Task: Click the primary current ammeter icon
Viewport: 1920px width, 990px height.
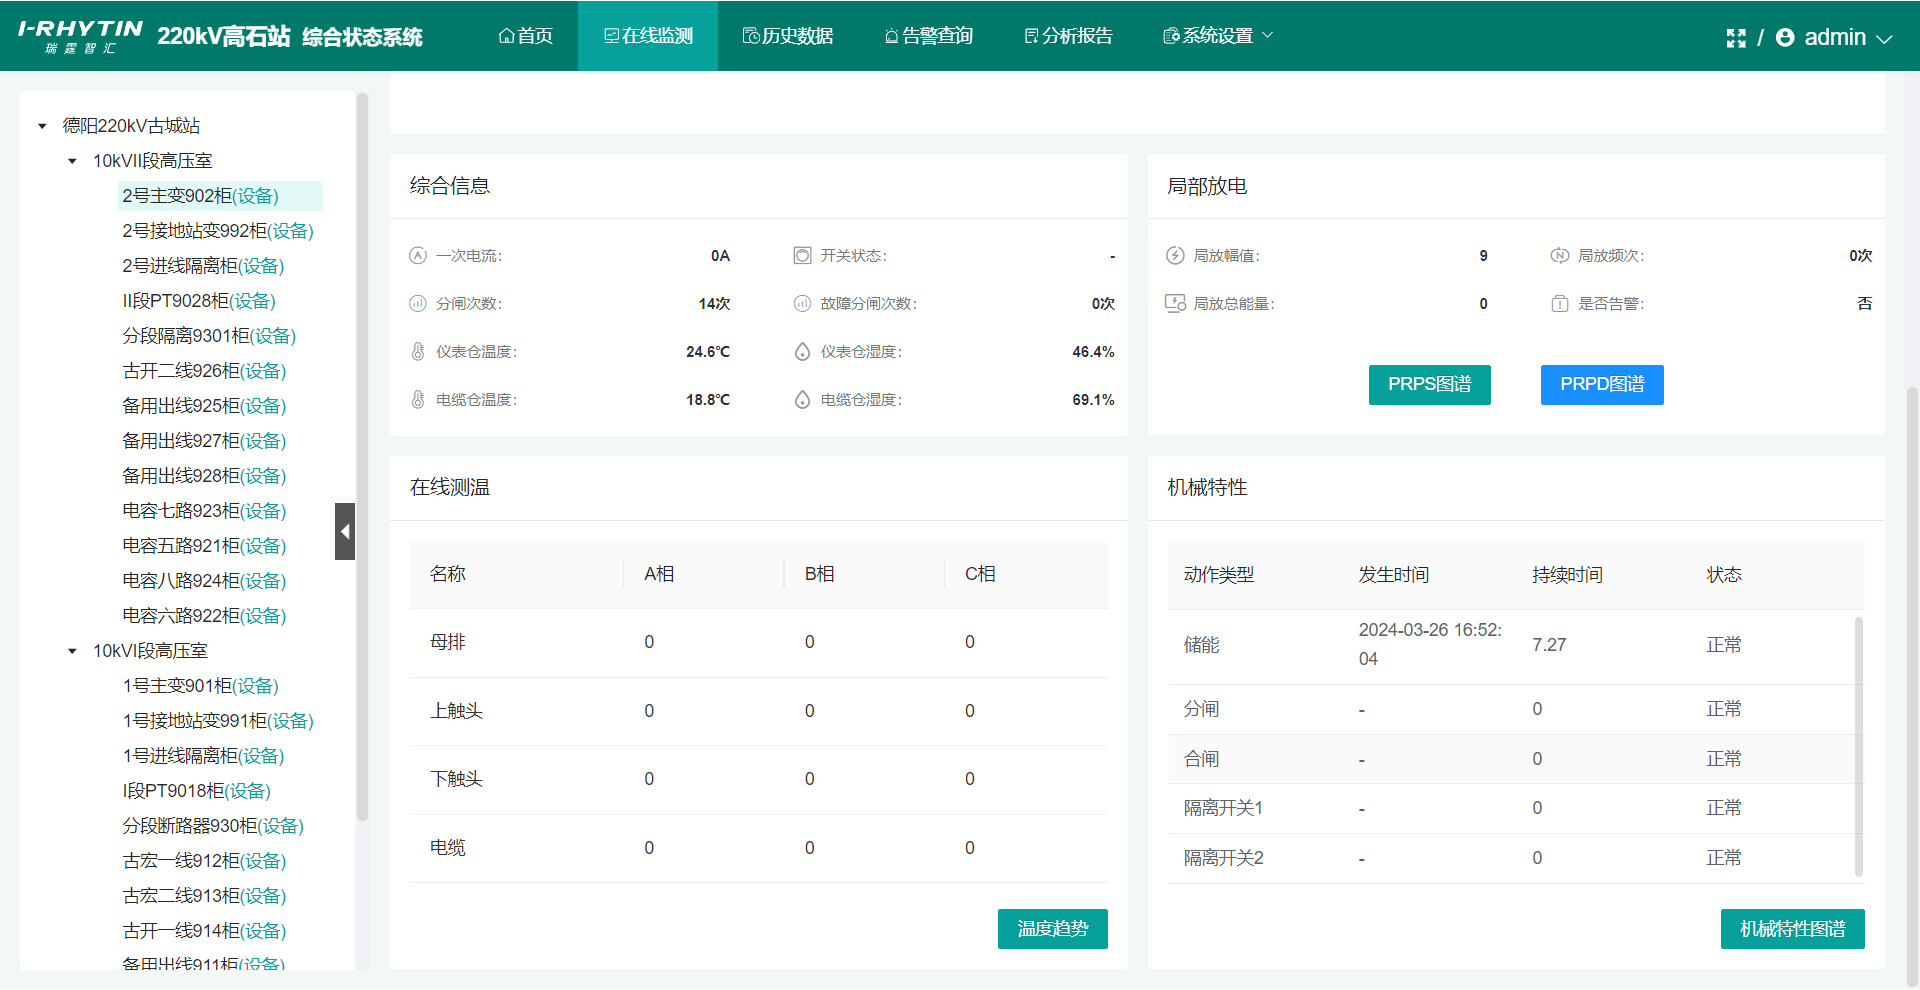Action: 418,256
